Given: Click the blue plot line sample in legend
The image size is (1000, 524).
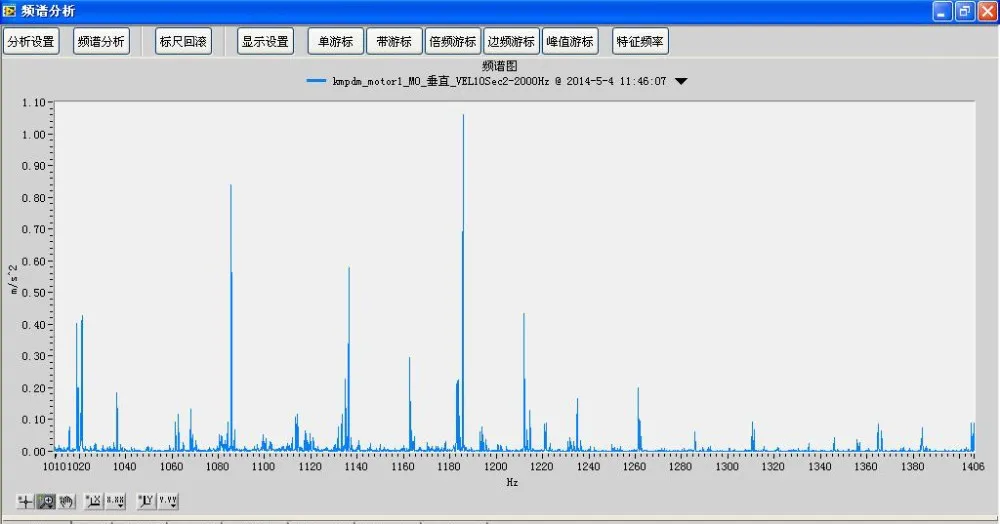Looking at the screenshot, I should [x=318, y=82].
